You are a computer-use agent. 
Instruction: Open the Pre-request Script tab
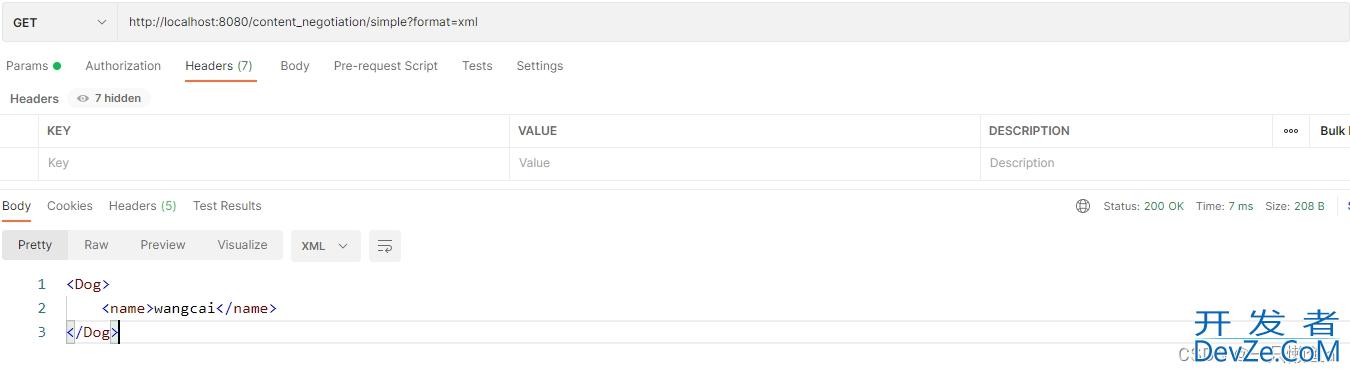386,66
